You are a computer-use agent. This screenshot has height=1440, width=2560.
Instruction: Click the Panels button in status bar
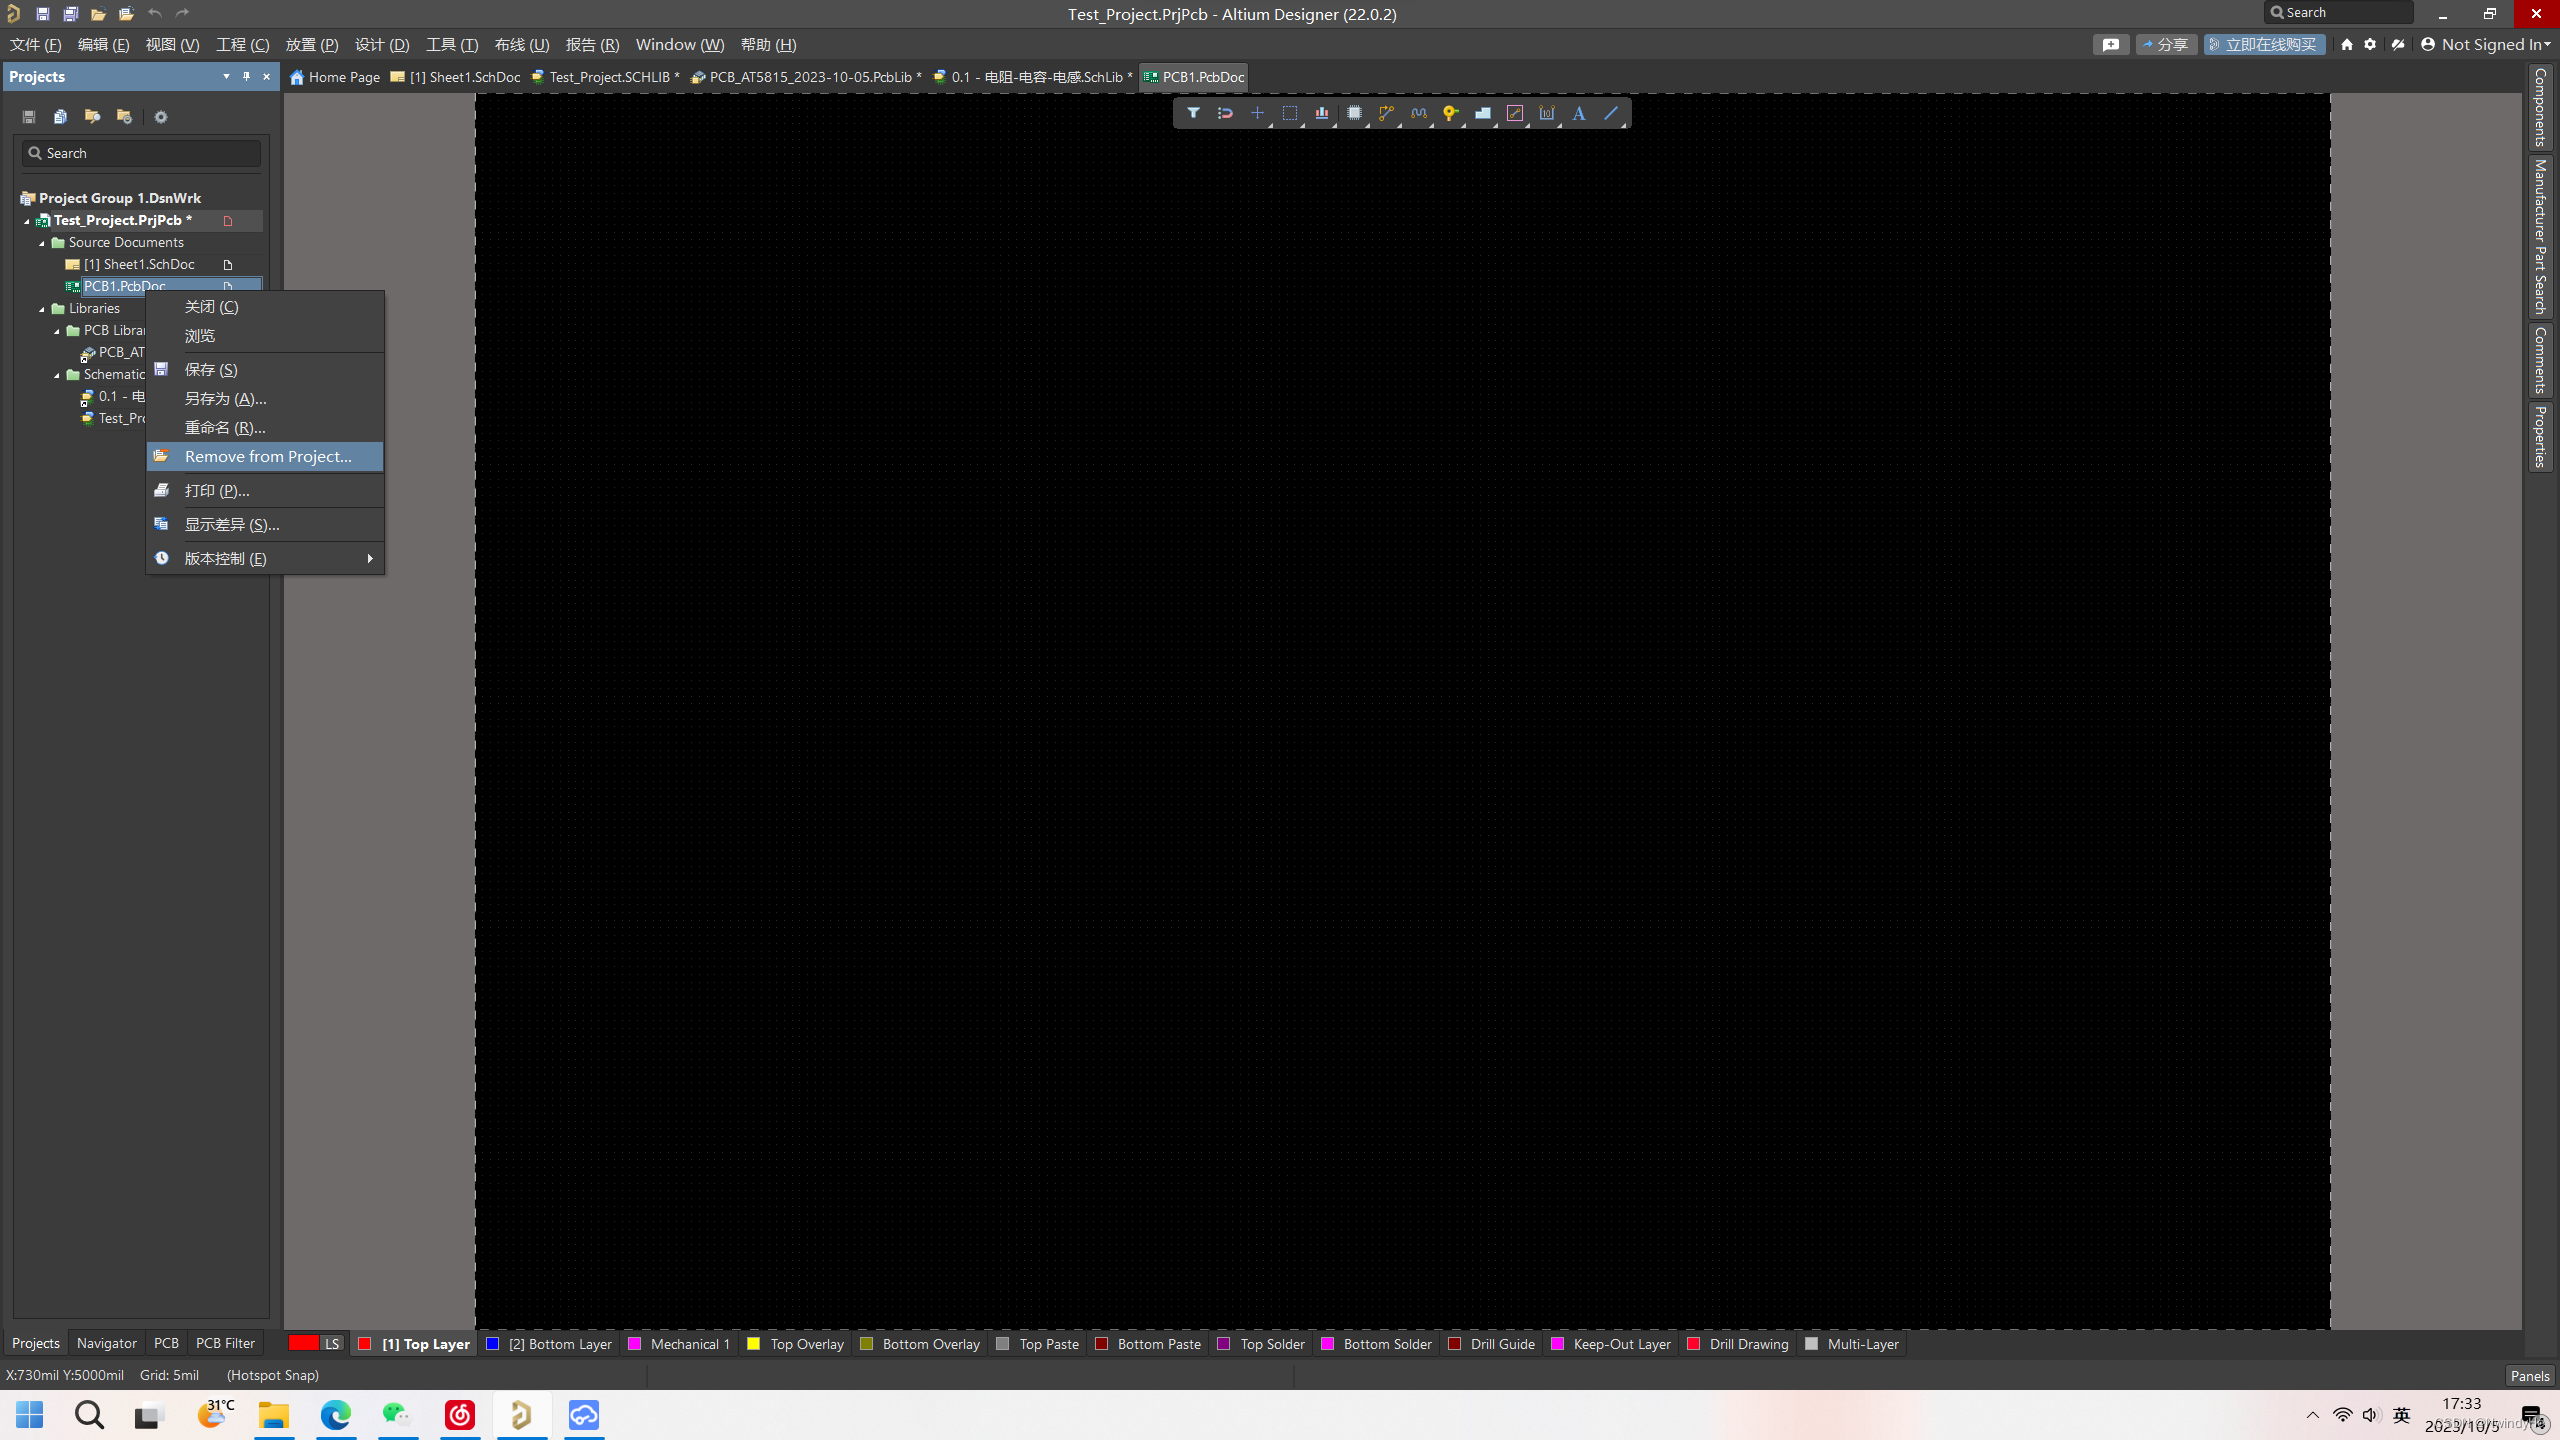click(x=2529, y=1376)
